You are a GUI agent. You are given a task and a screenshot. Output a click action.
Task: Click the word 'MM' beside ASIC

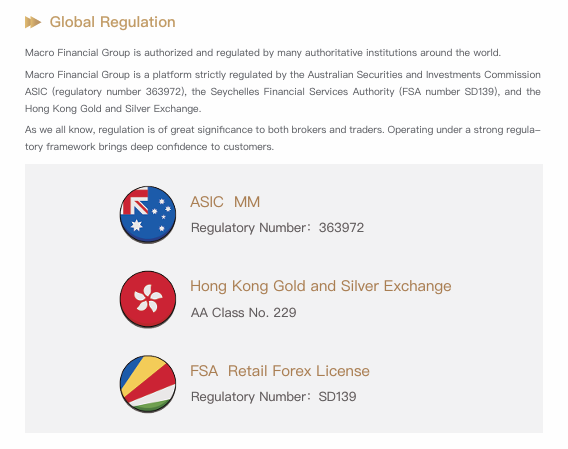[247, 202]
